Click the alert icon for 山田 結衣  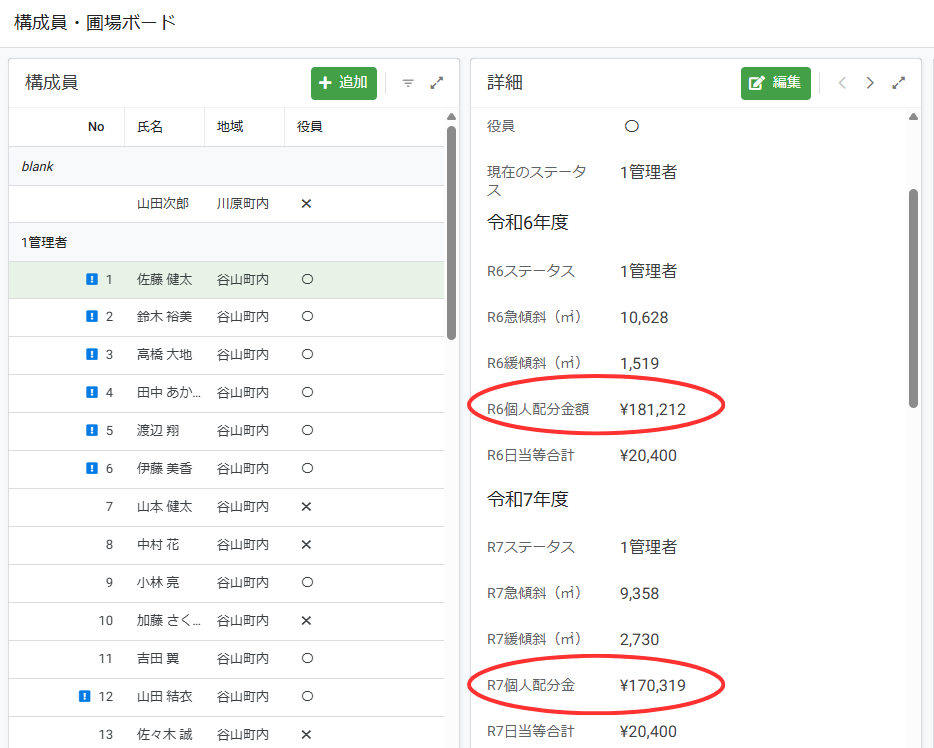coord(85,696)
